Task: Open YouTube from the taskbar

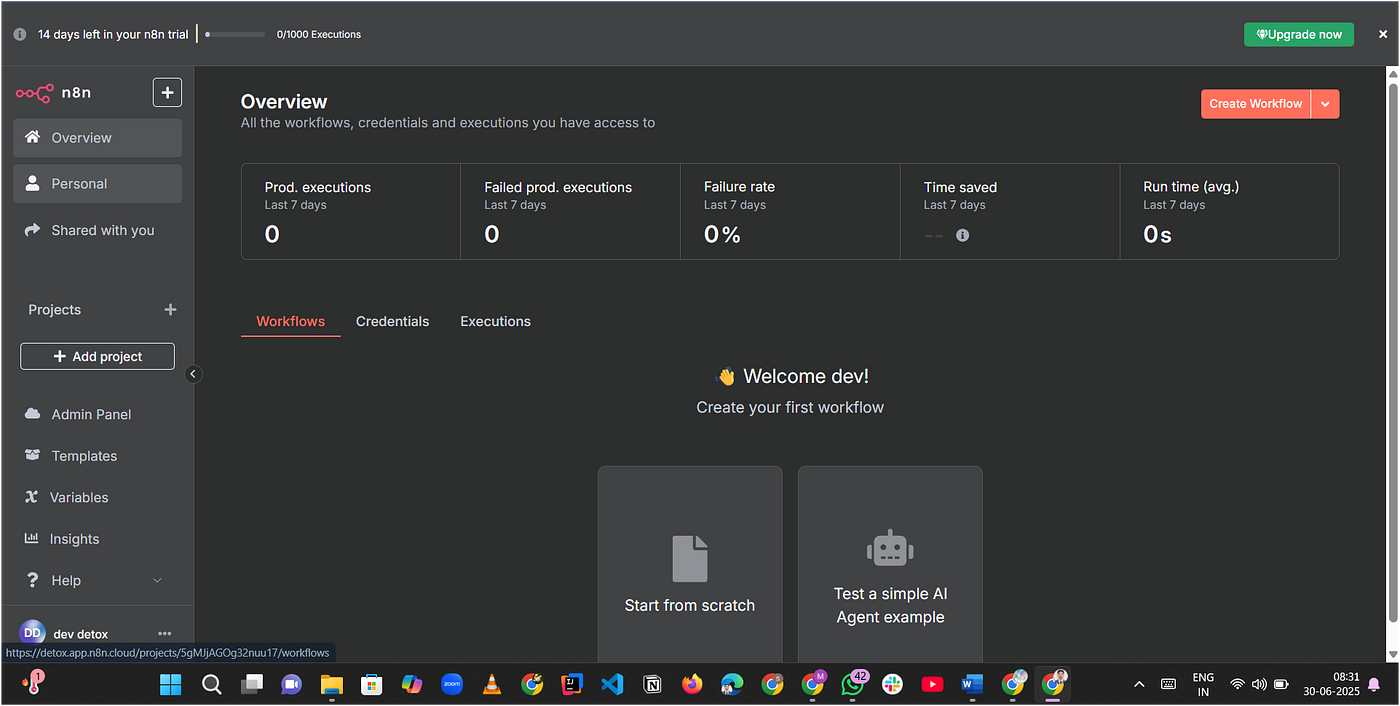Action: [932, 684]
